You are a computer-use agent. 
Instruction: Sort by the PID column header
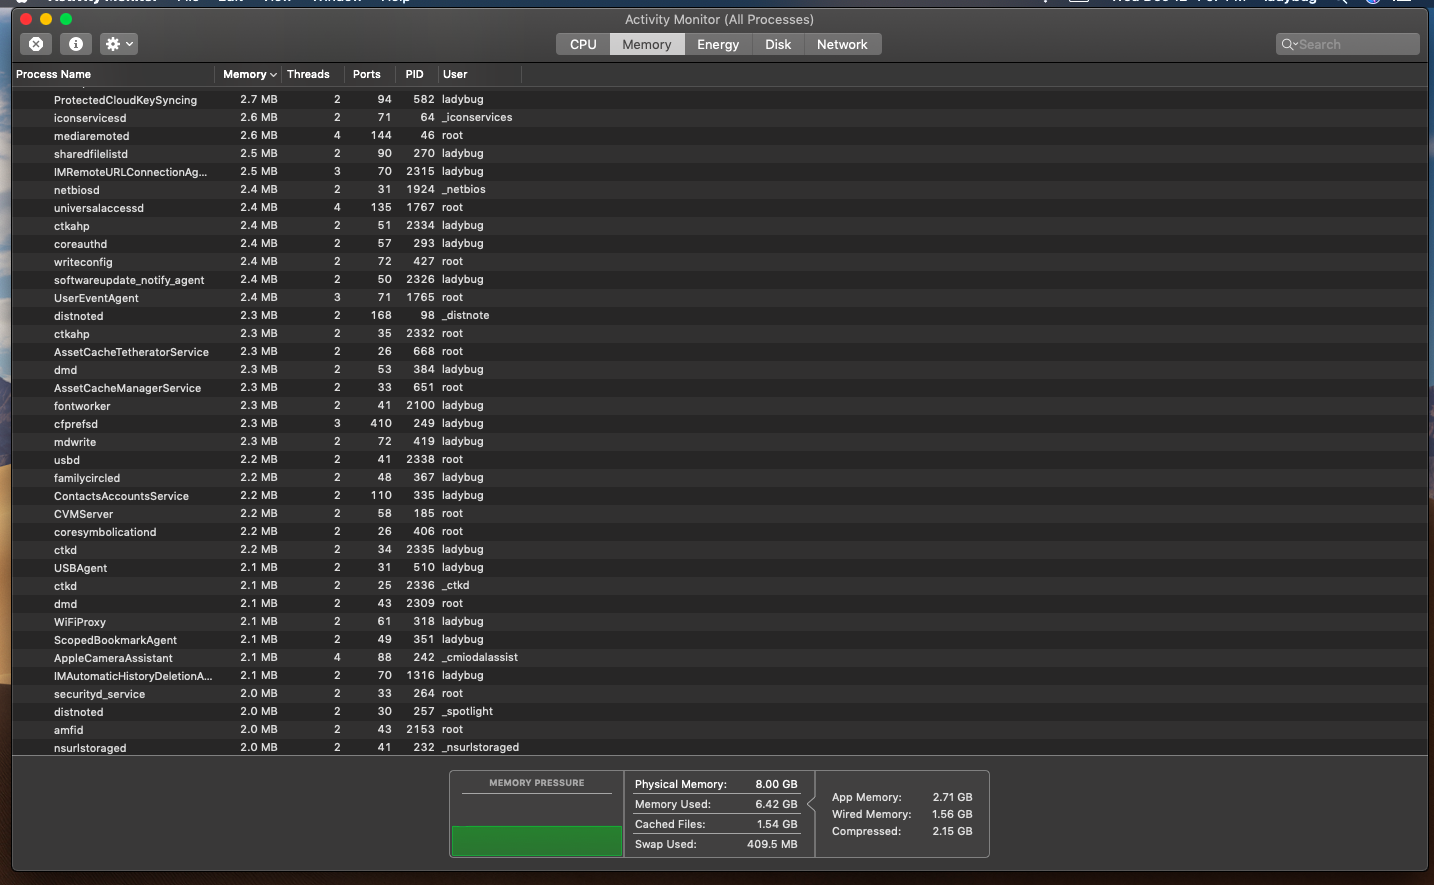416,74
